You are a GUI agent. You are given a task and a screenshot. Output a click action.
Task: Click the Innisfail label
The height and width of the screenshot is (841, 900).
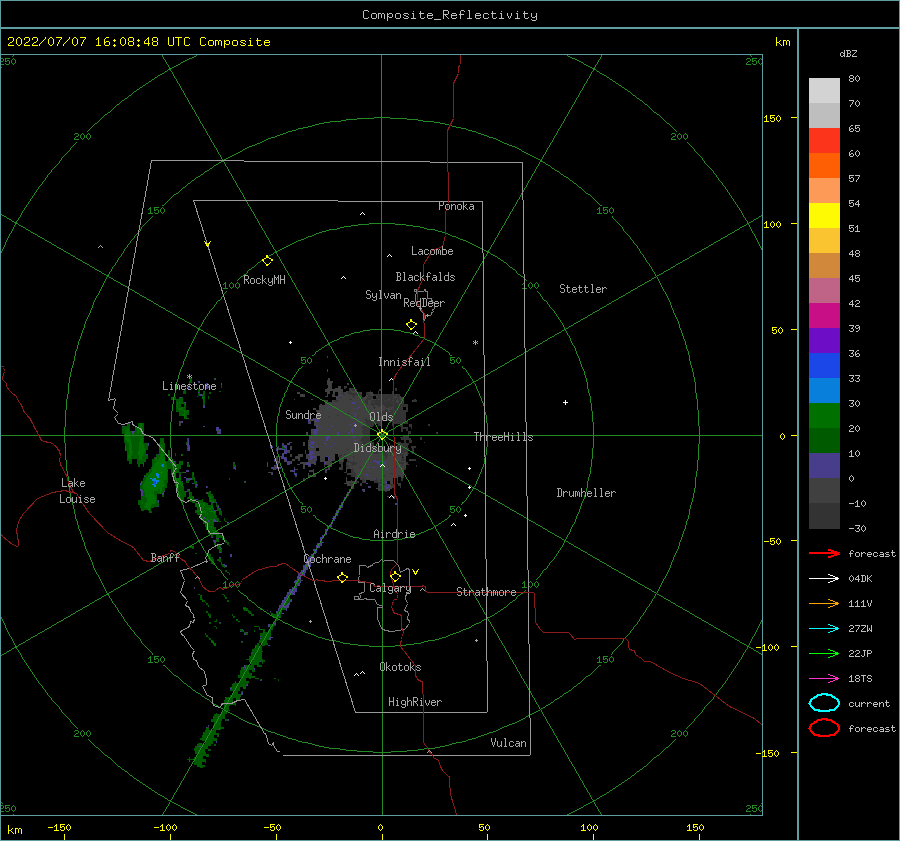pos(404,362)
